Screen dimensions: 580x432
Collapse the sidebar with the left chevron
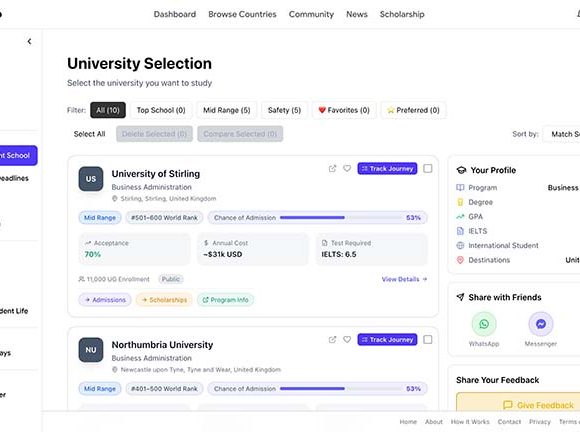(29, 41)
